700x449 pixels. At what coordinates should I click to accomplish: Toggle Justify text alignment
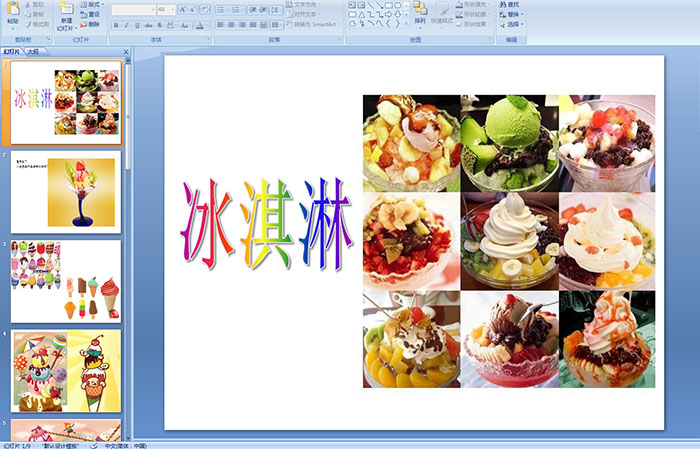[x=253, y=25]
